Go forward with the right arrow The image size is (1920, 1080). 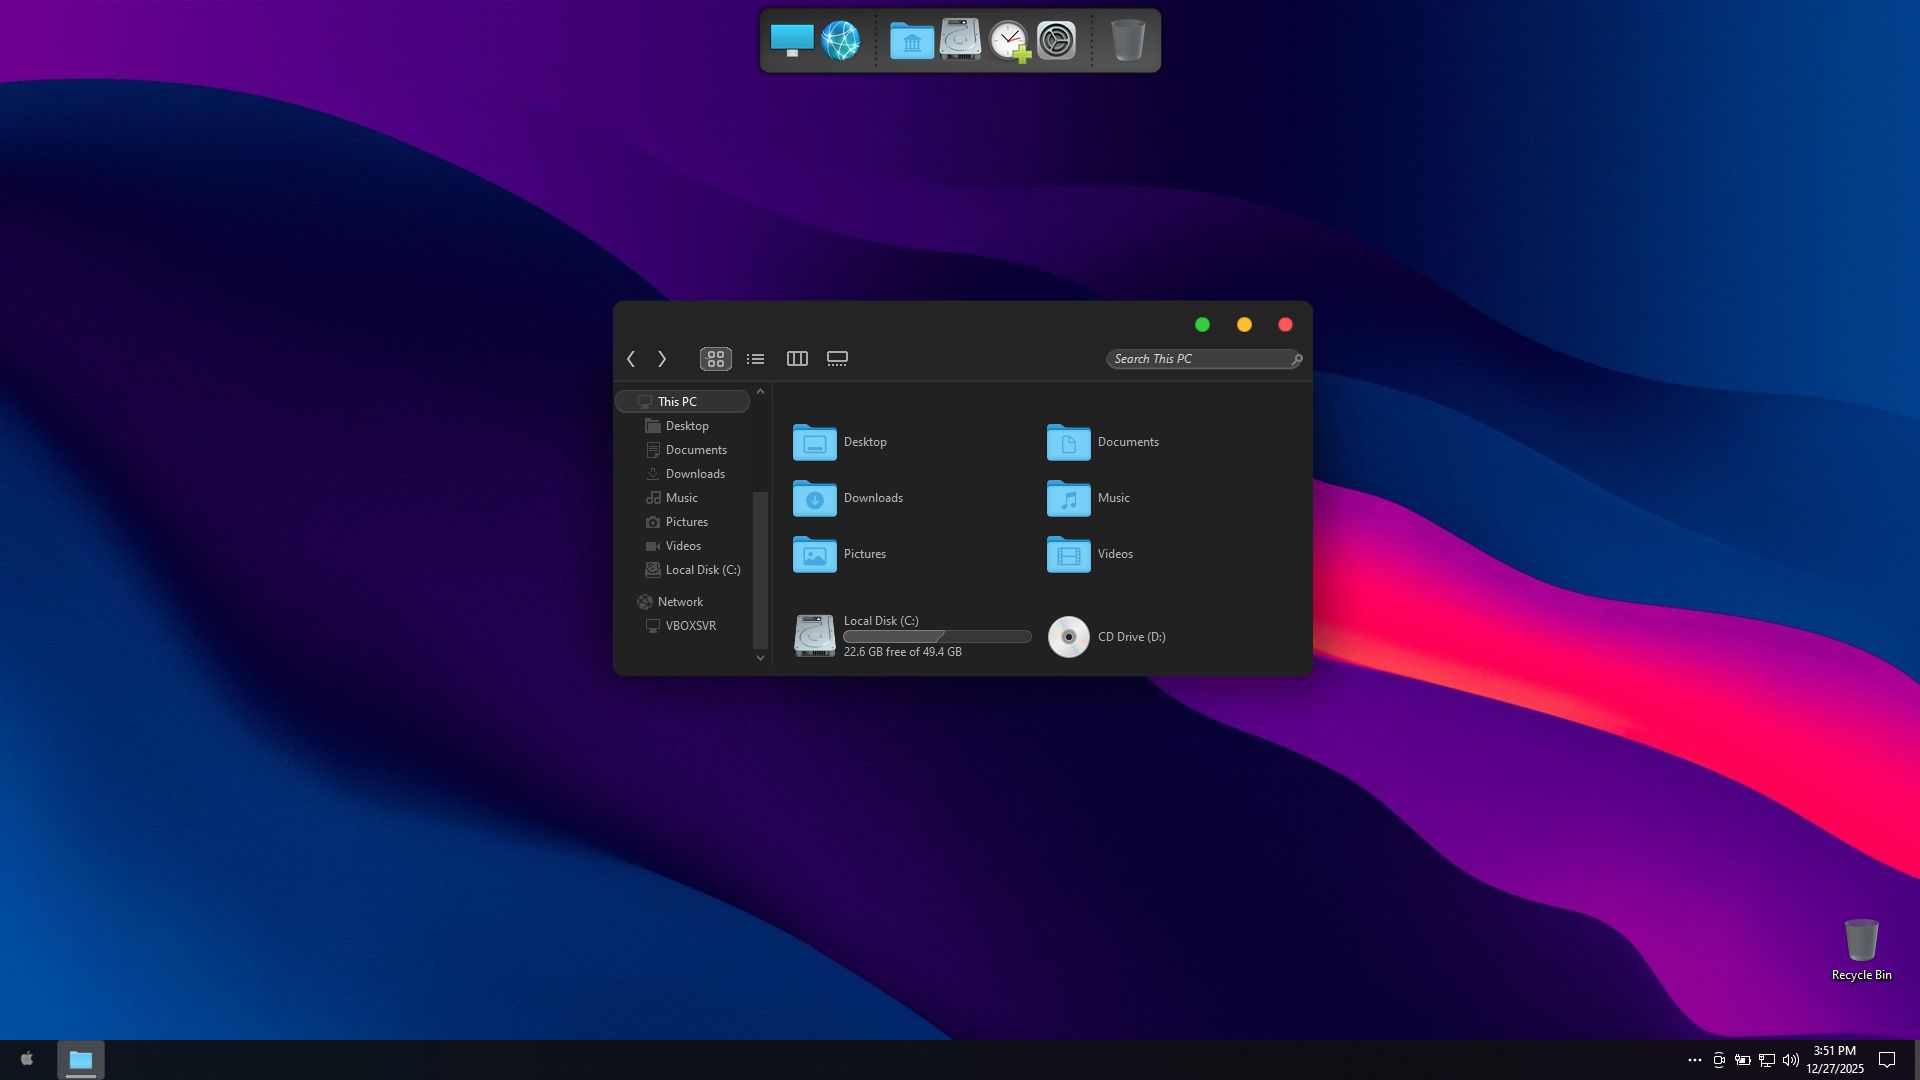[662, 359]
